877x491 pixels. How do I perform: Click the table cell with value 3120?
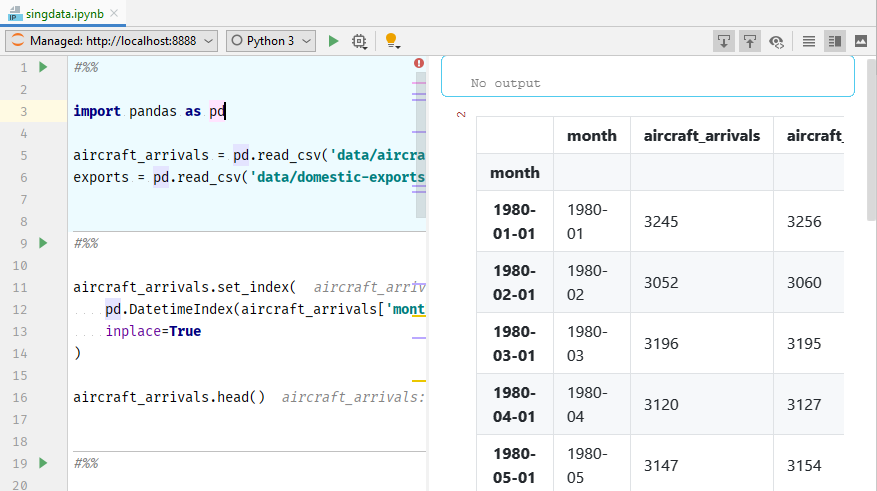(701, 404)
